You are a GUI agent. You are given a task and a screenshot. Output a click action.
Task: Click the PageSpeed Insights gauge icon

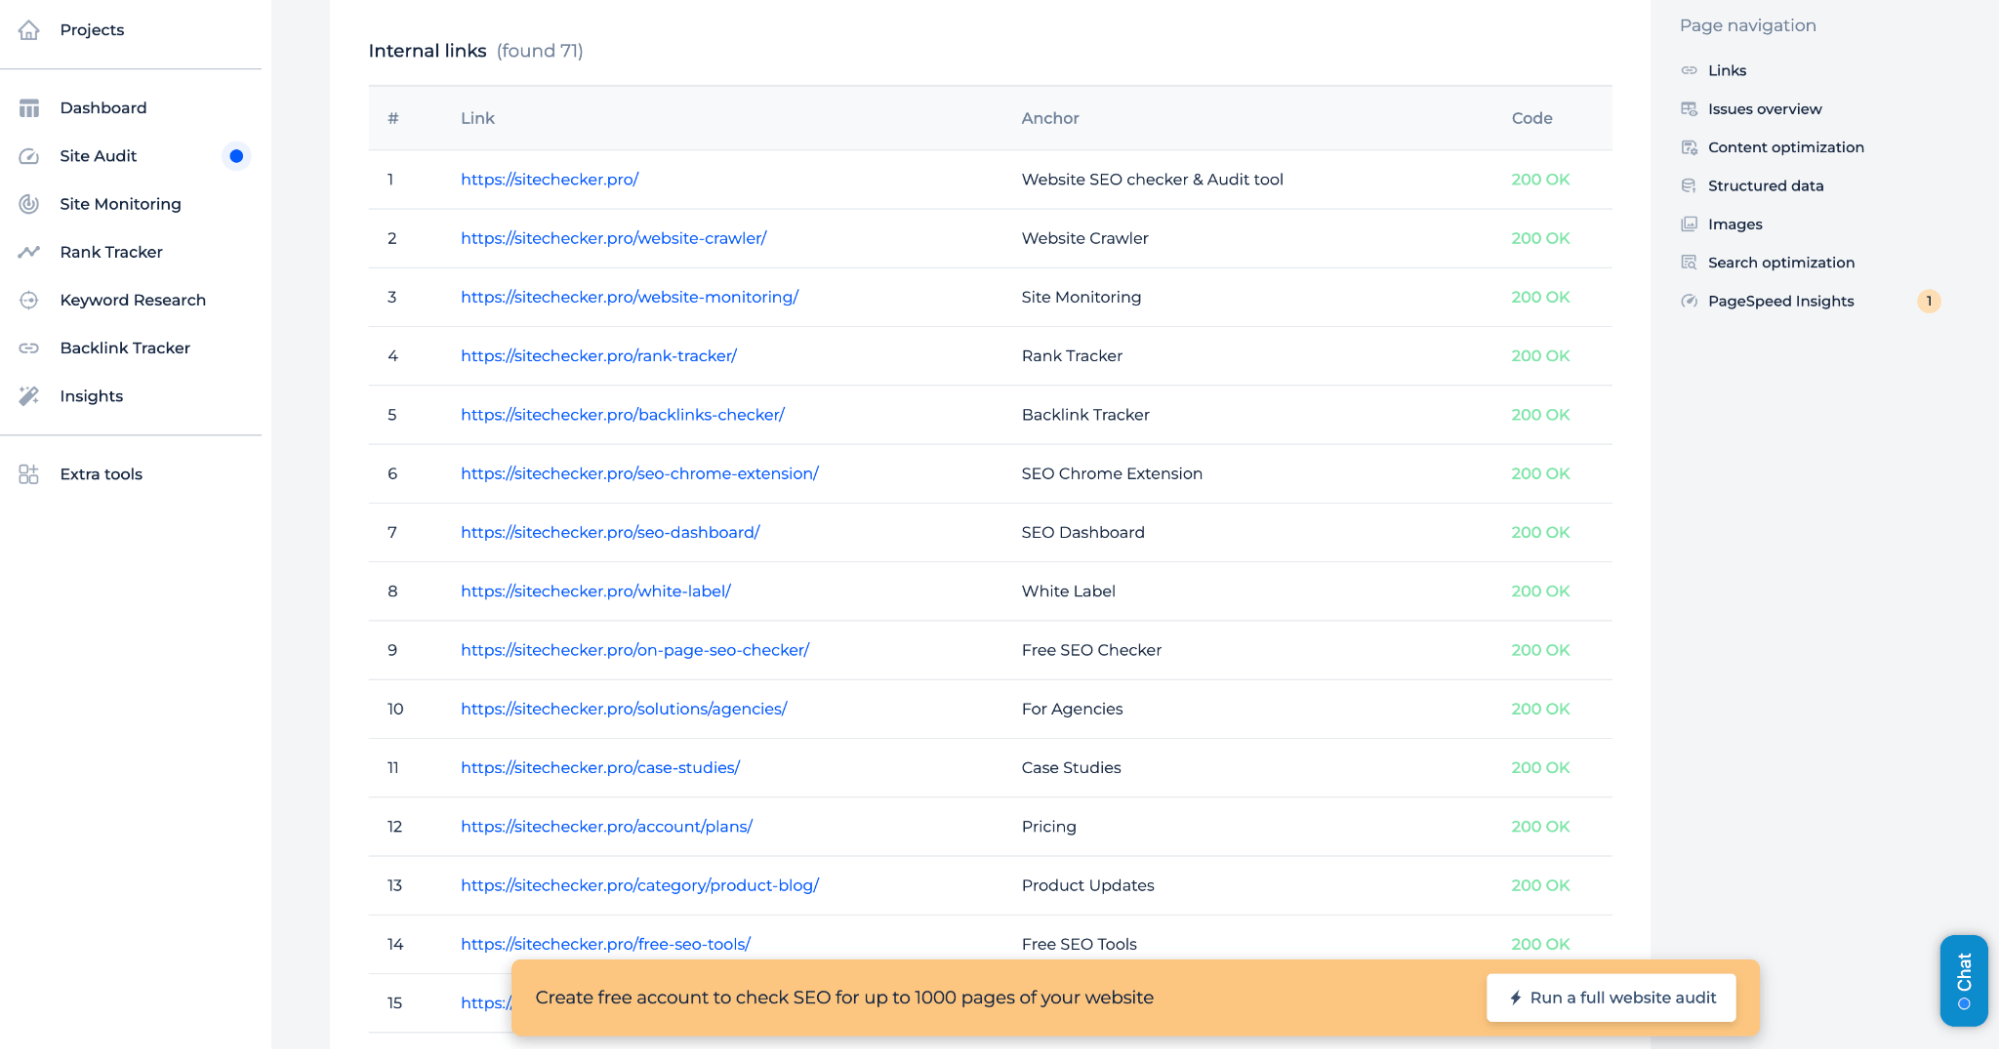[x=1689, y=301]
